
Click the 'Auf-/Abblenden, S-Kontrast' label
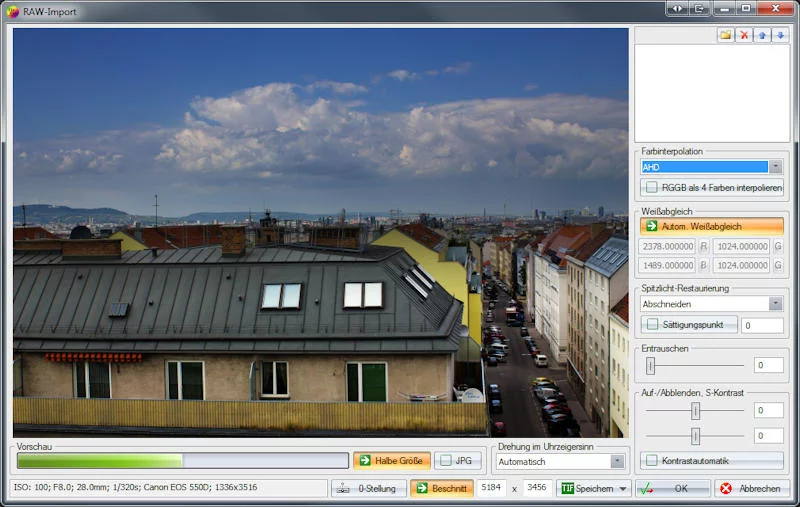click(692, 393)
